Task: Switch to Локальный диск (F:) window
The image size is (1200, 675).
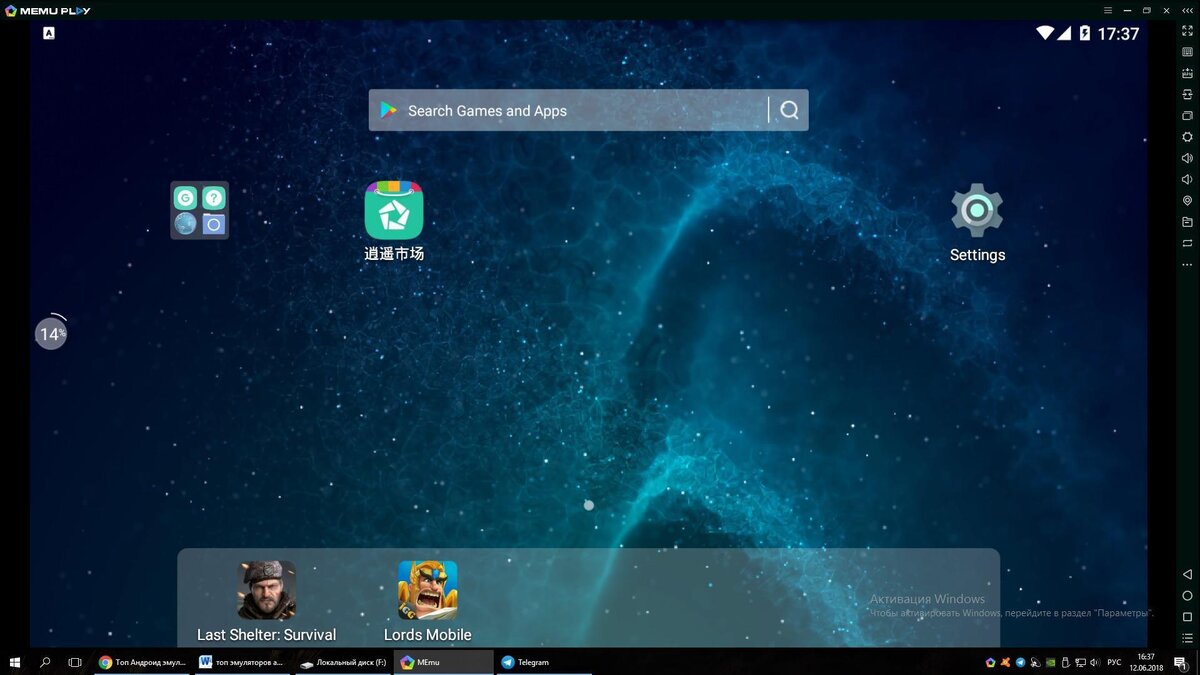Action: [x=342, y=662]
